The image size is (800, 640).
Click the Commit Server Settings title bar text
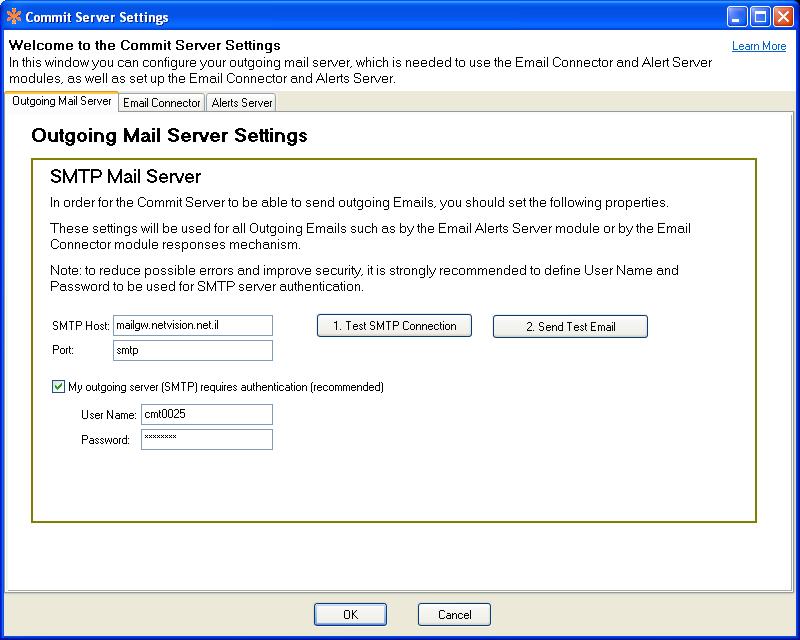tap(97, 17)
